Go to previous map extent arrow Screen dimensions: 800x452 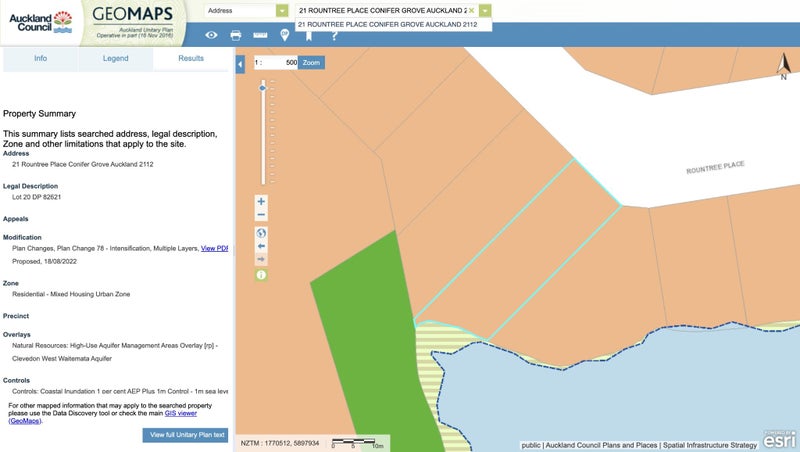(x=261, y=246)
